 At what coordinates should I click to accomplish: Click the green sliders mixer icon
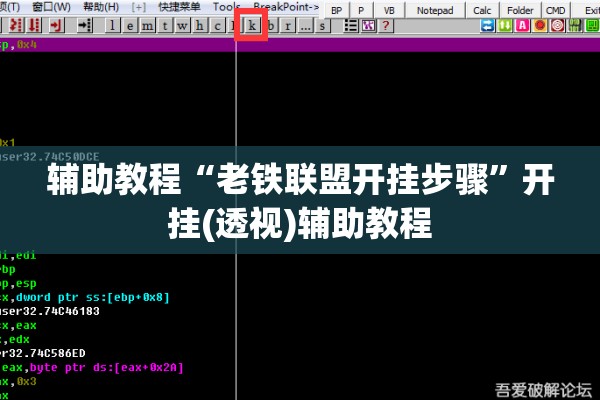coord(575,26)
